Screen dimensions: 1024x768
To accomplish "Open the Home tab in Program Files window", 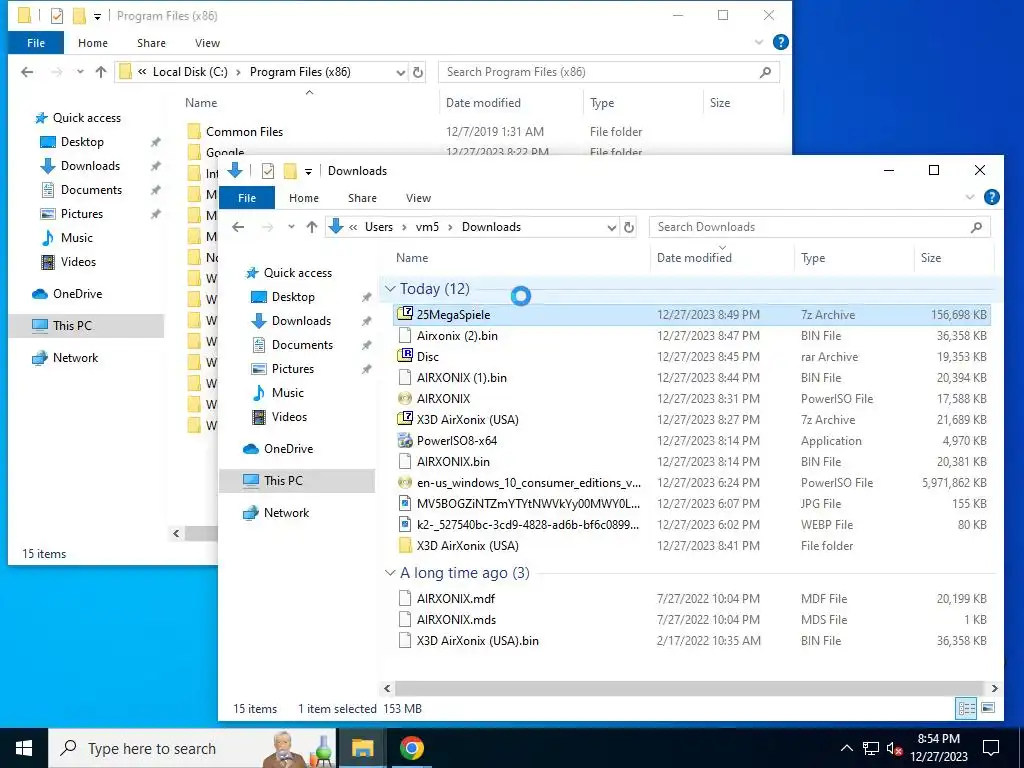I will click(93, 43).
